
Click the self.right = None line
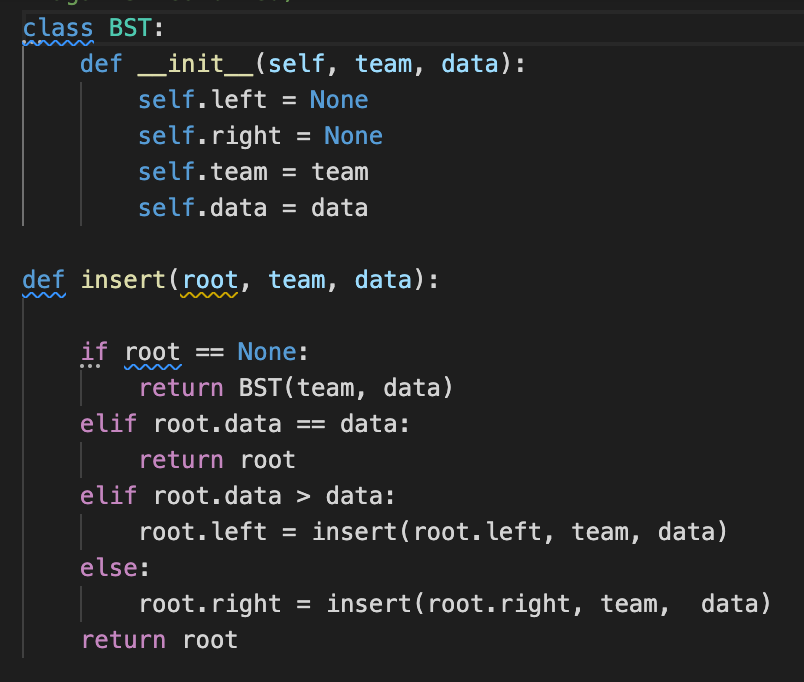(260, 136)
